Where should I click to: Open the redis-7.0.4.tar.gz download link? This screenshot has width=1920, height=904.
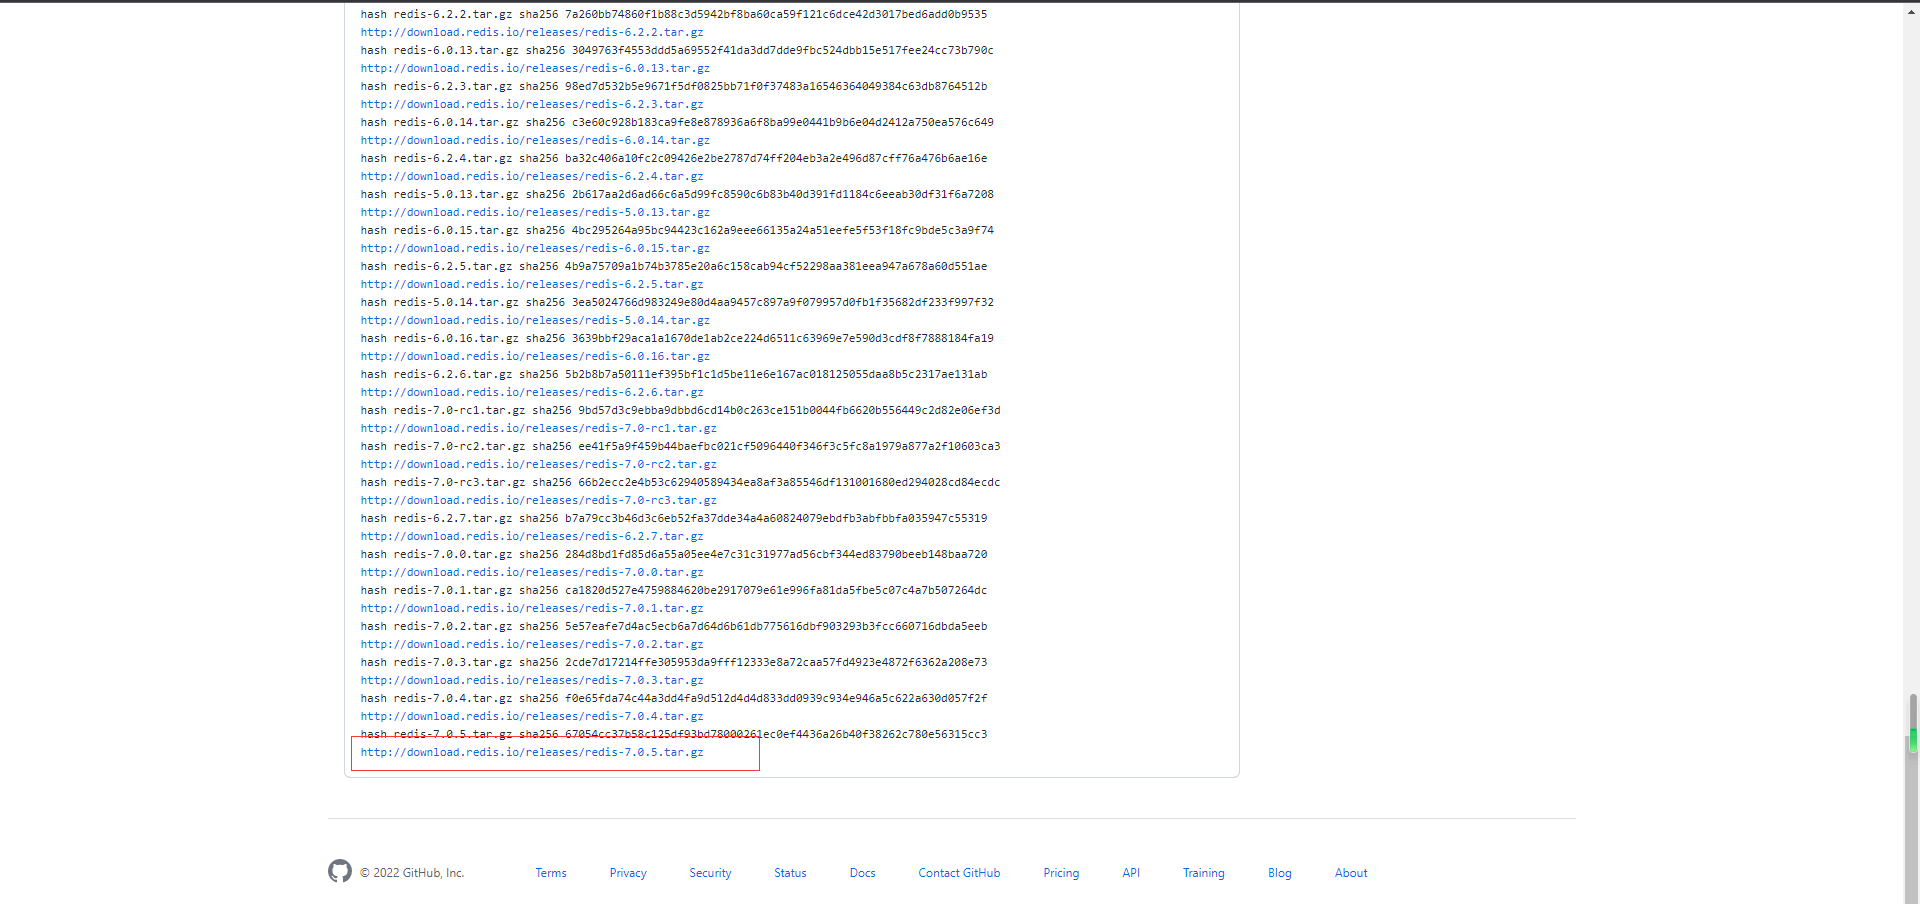pos(532,716)
